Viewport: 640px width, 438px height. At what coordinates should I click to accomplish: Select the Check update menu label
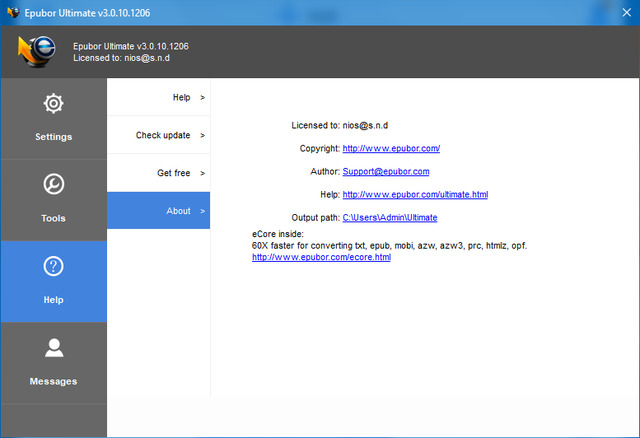(163, 135)
